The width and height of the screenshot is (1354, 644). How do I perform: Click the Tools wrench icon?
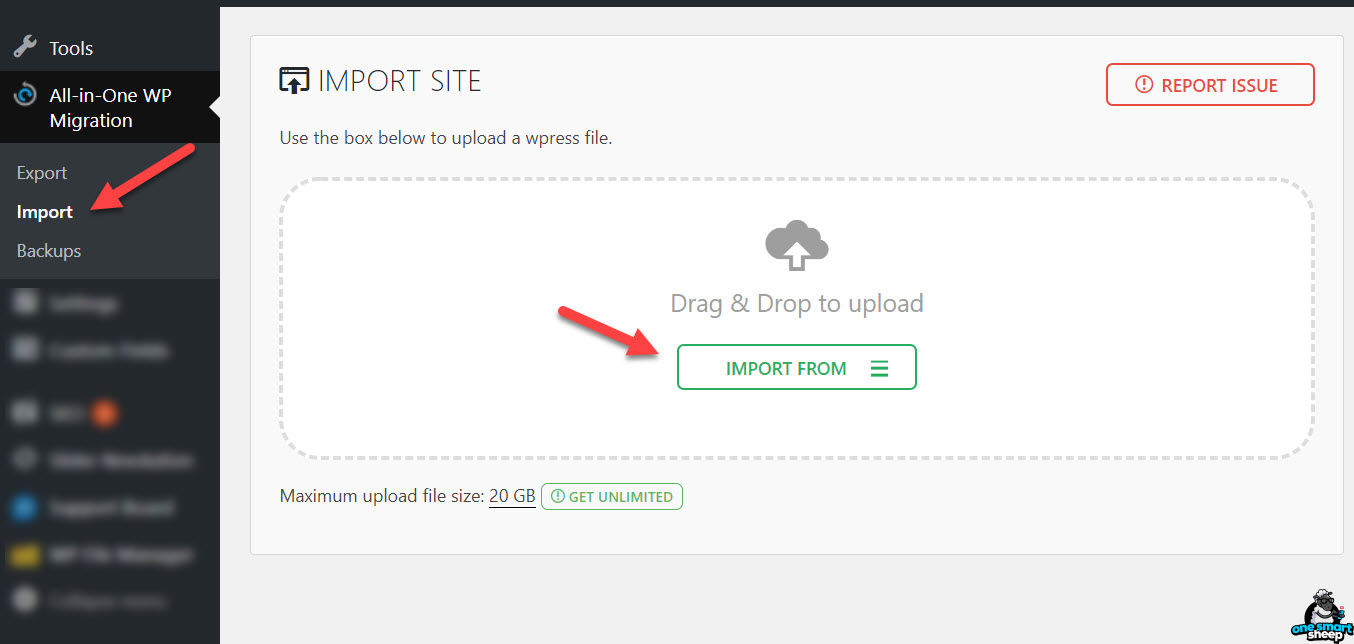[x=25, y=47]
